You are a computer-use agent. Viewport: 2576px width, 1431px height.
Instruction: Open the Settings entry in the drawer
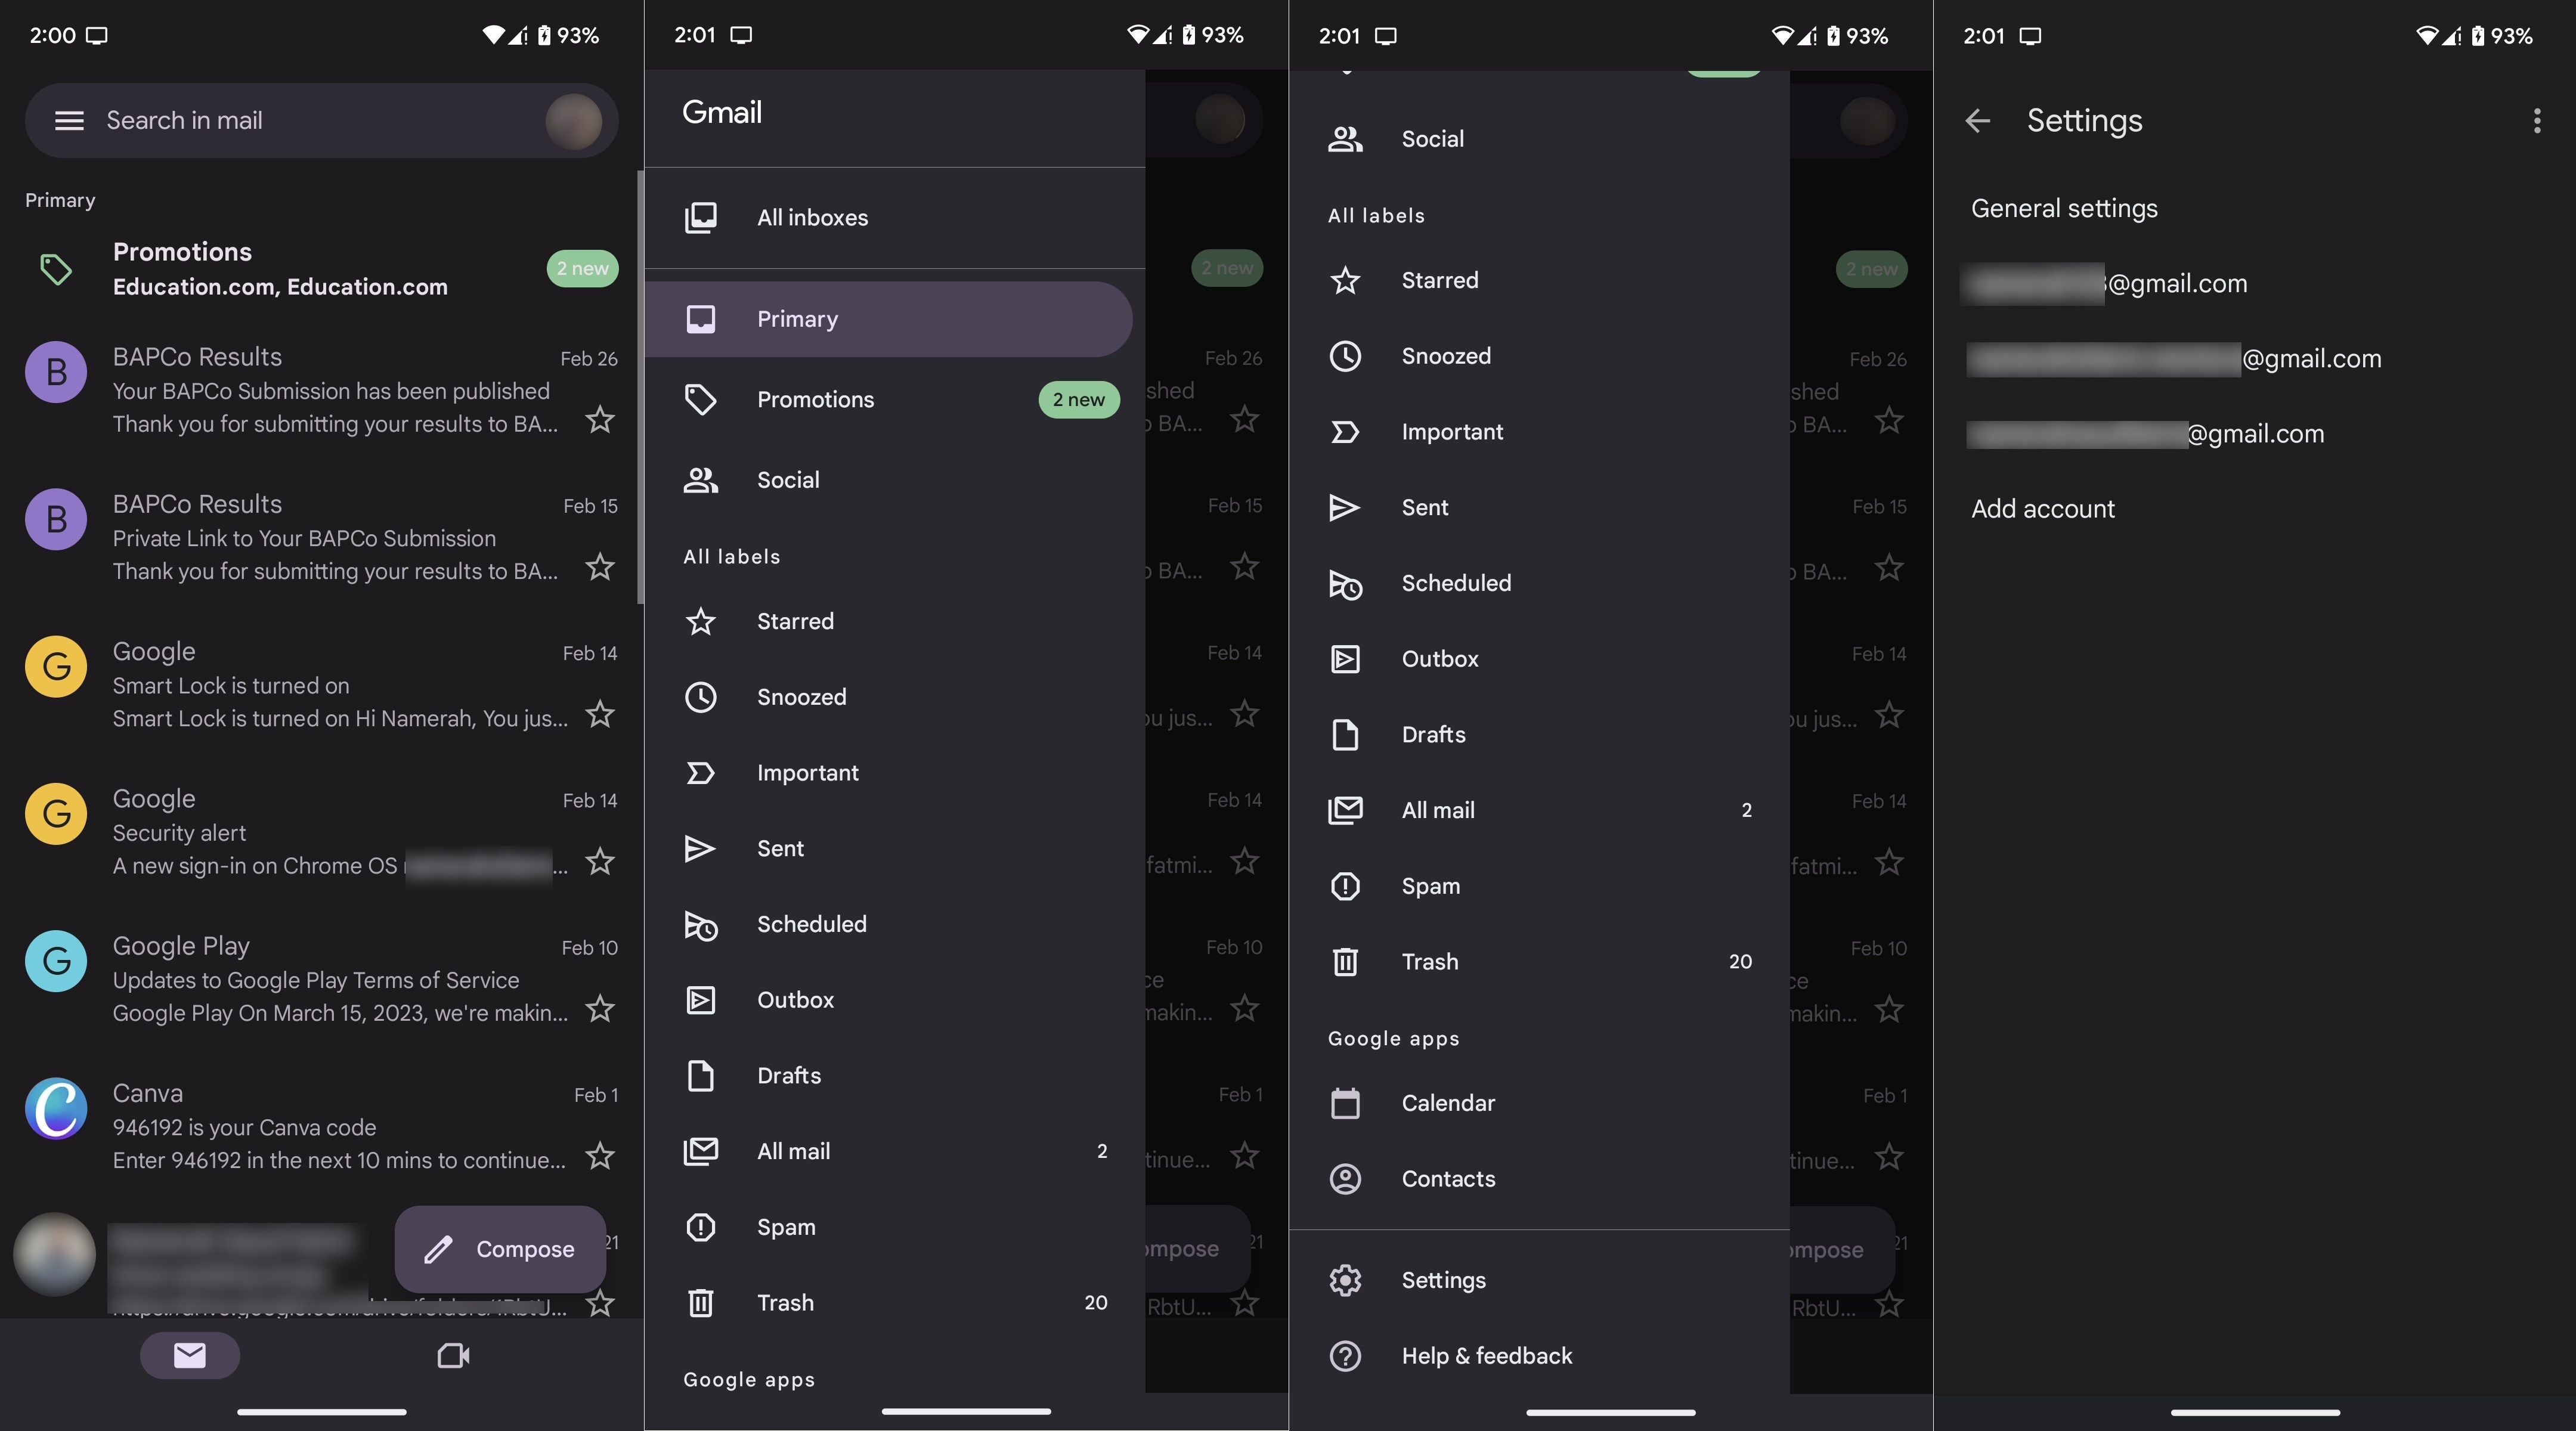[1539, 1280]
